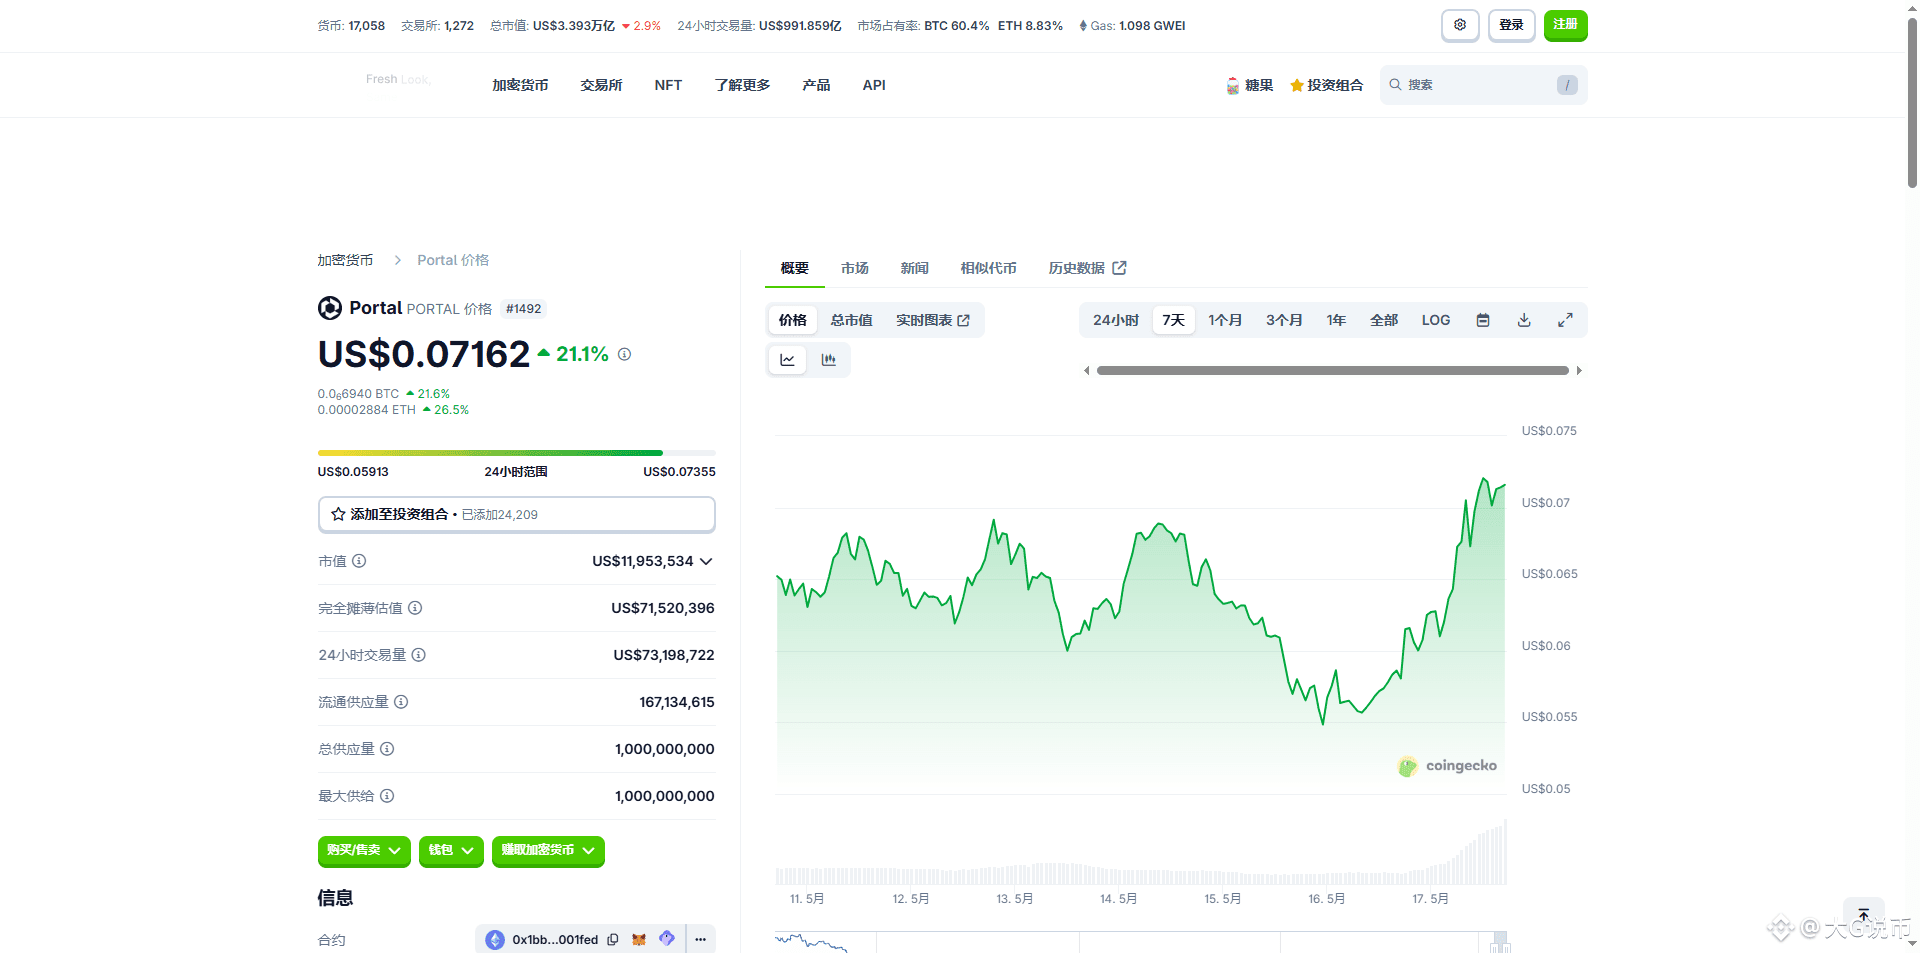Click 添加至投资组合 button

[516, 514]
